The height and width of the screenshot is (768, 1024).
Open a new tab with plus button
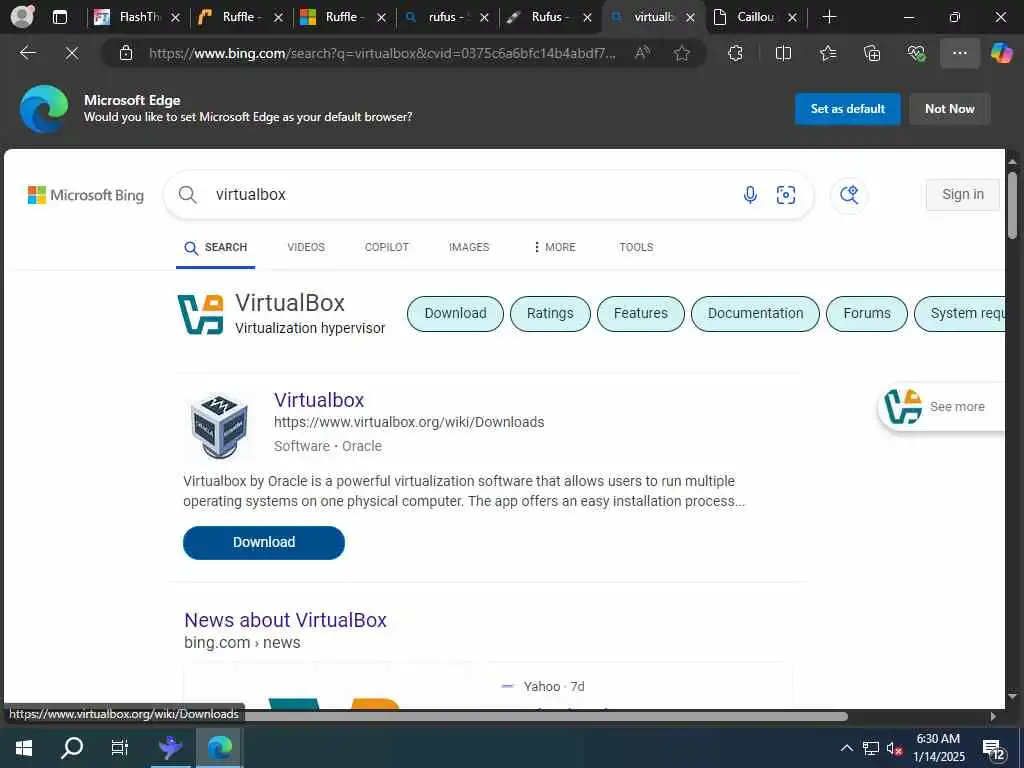(x=829, y=17)
